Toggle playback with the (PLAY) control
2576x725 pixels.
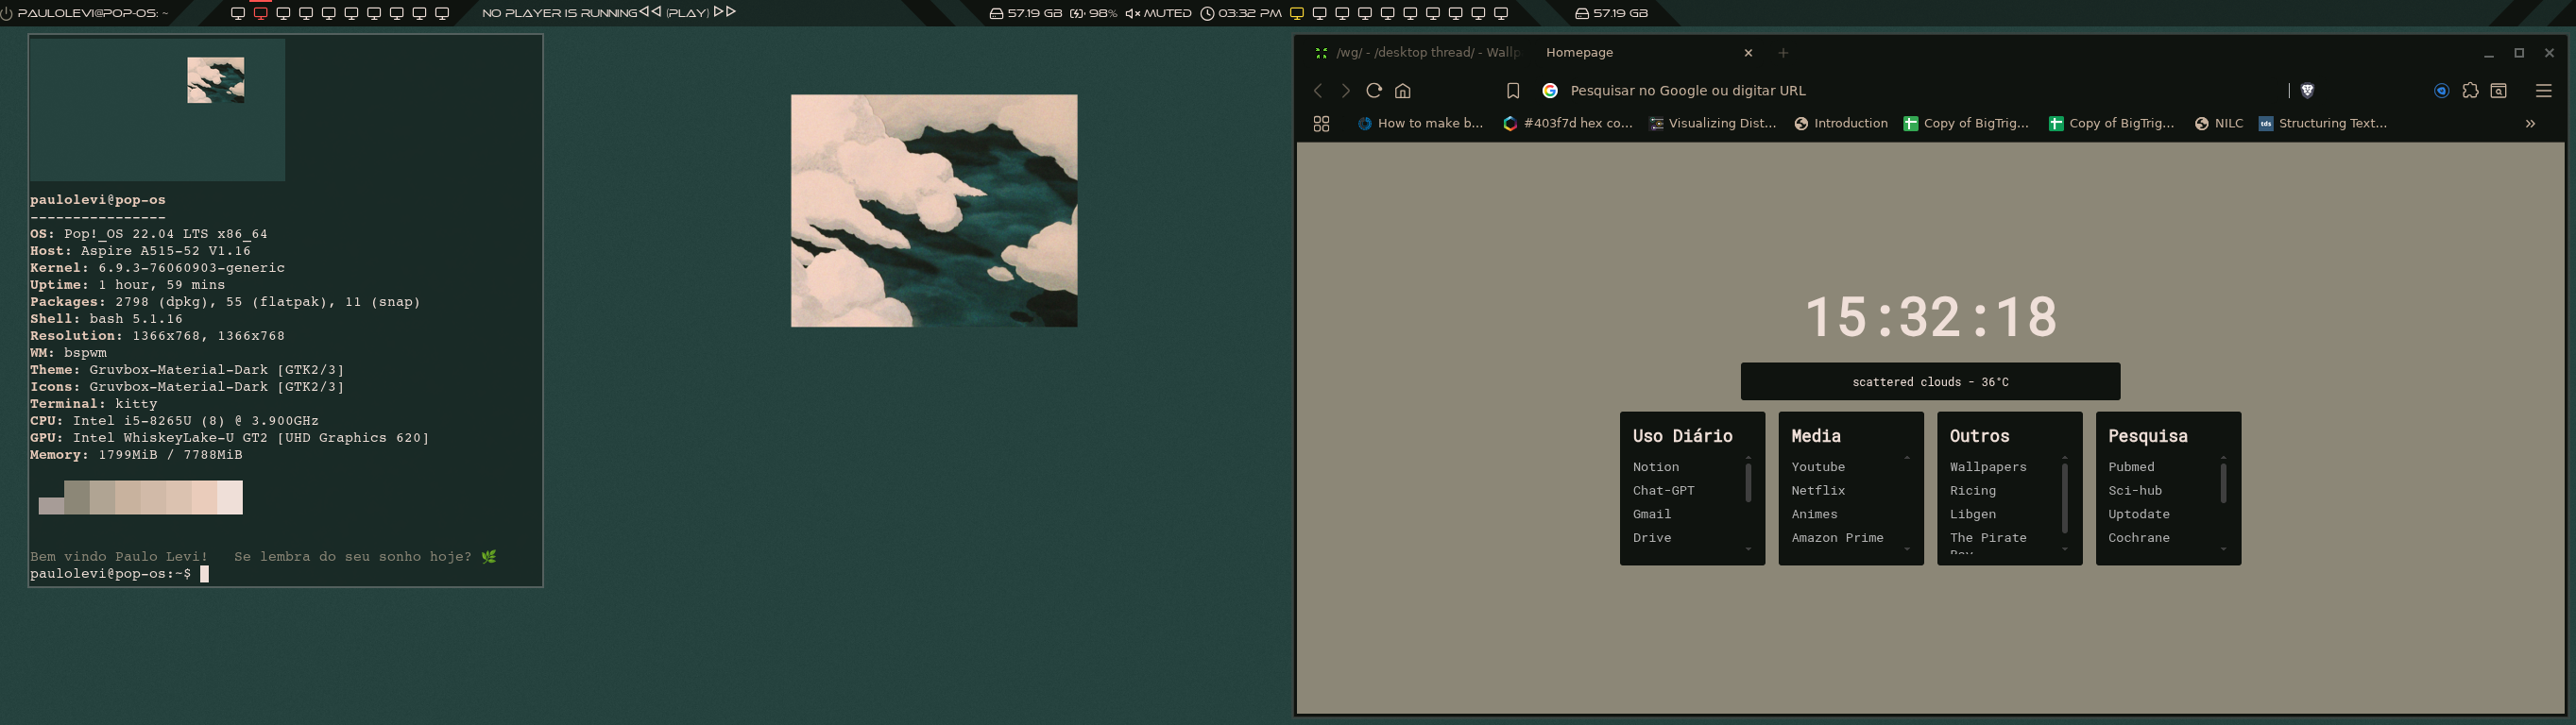click(687, 14)
